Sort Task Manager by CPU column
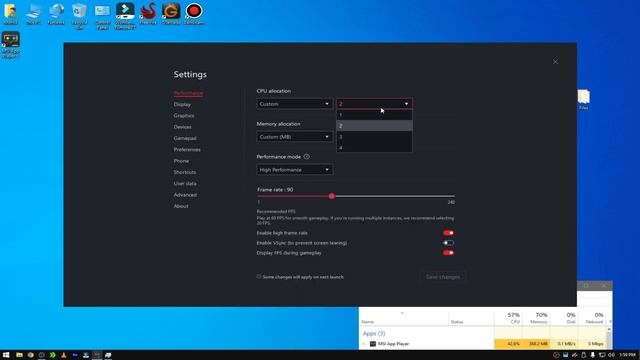The image size is (640, 360). pyautogui.click(x=508, y=318)
